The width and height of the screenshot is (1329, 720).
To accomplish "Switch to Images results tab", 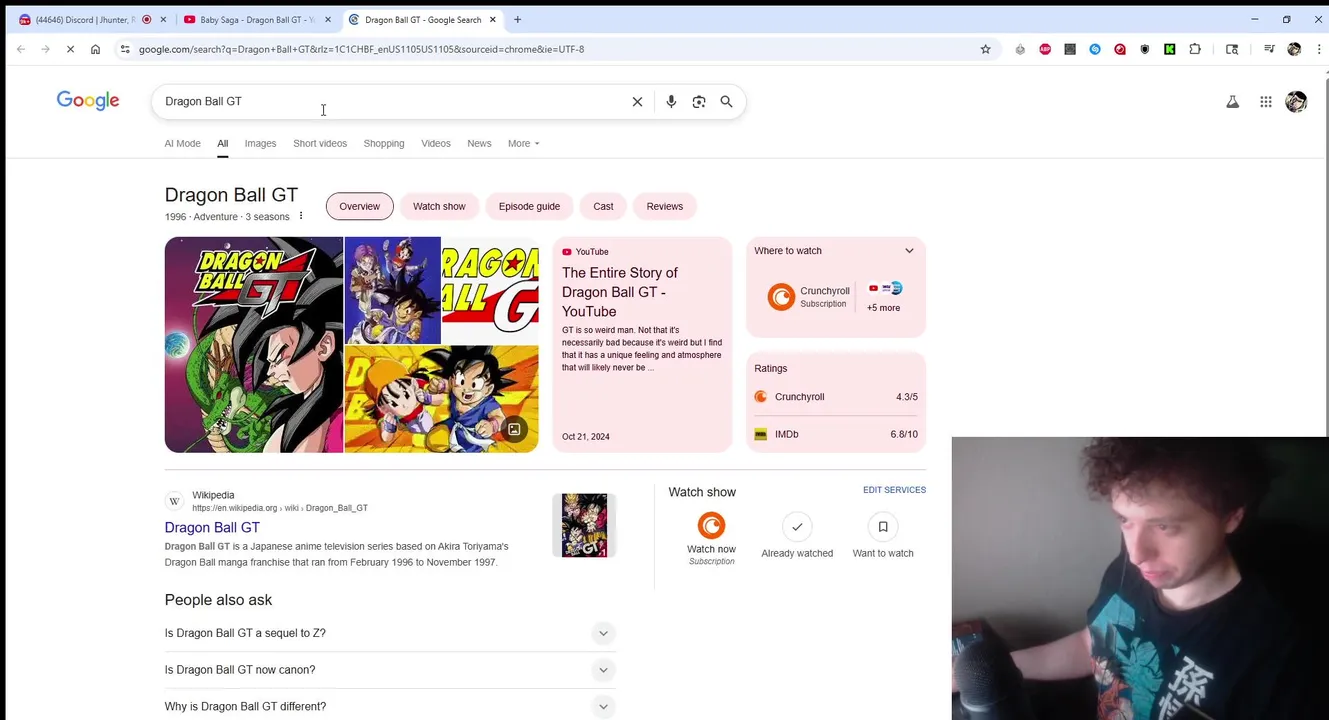I will click(260, 143).
